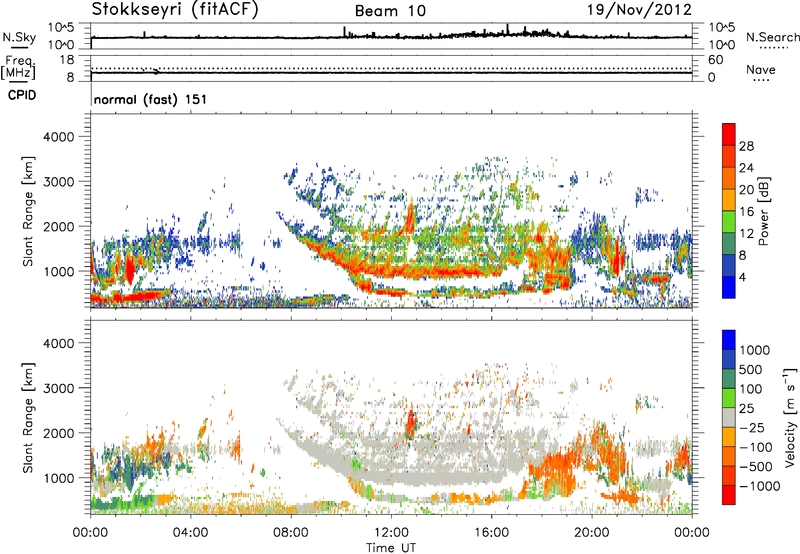Click the 'Velocity [m s⁻¹]' colorbar label
800x554 pixels.
[x=790, y=417]
